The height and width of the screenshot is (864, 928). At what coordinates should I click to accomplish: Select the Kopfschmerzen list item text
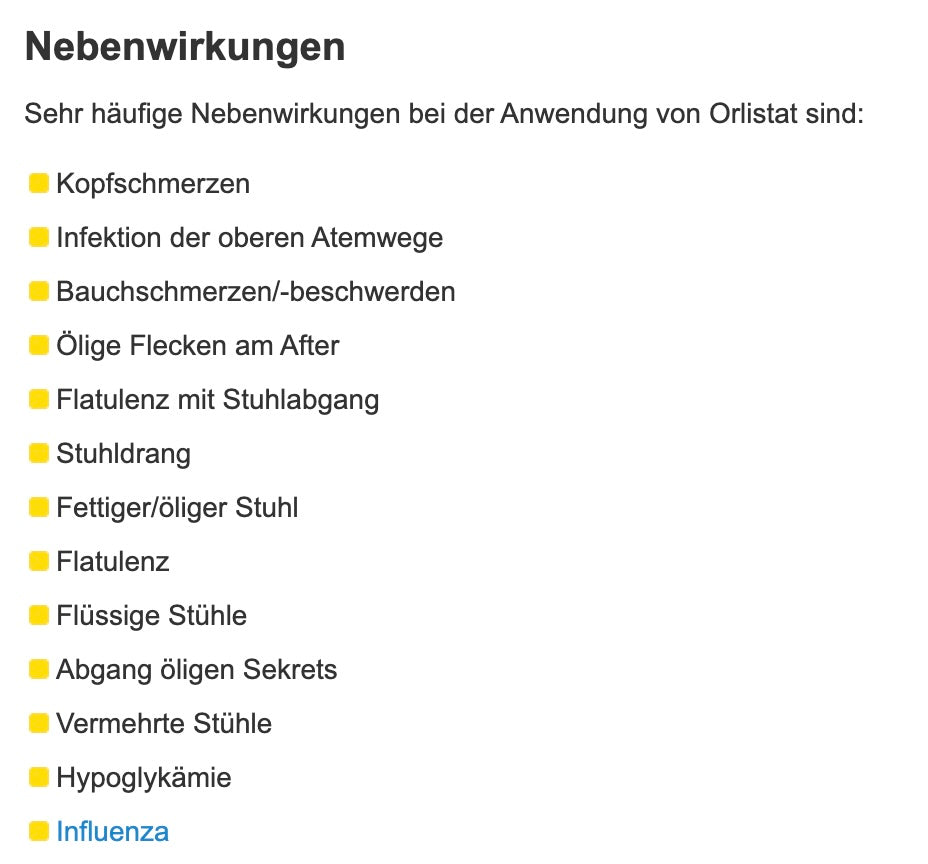(153, 183)
